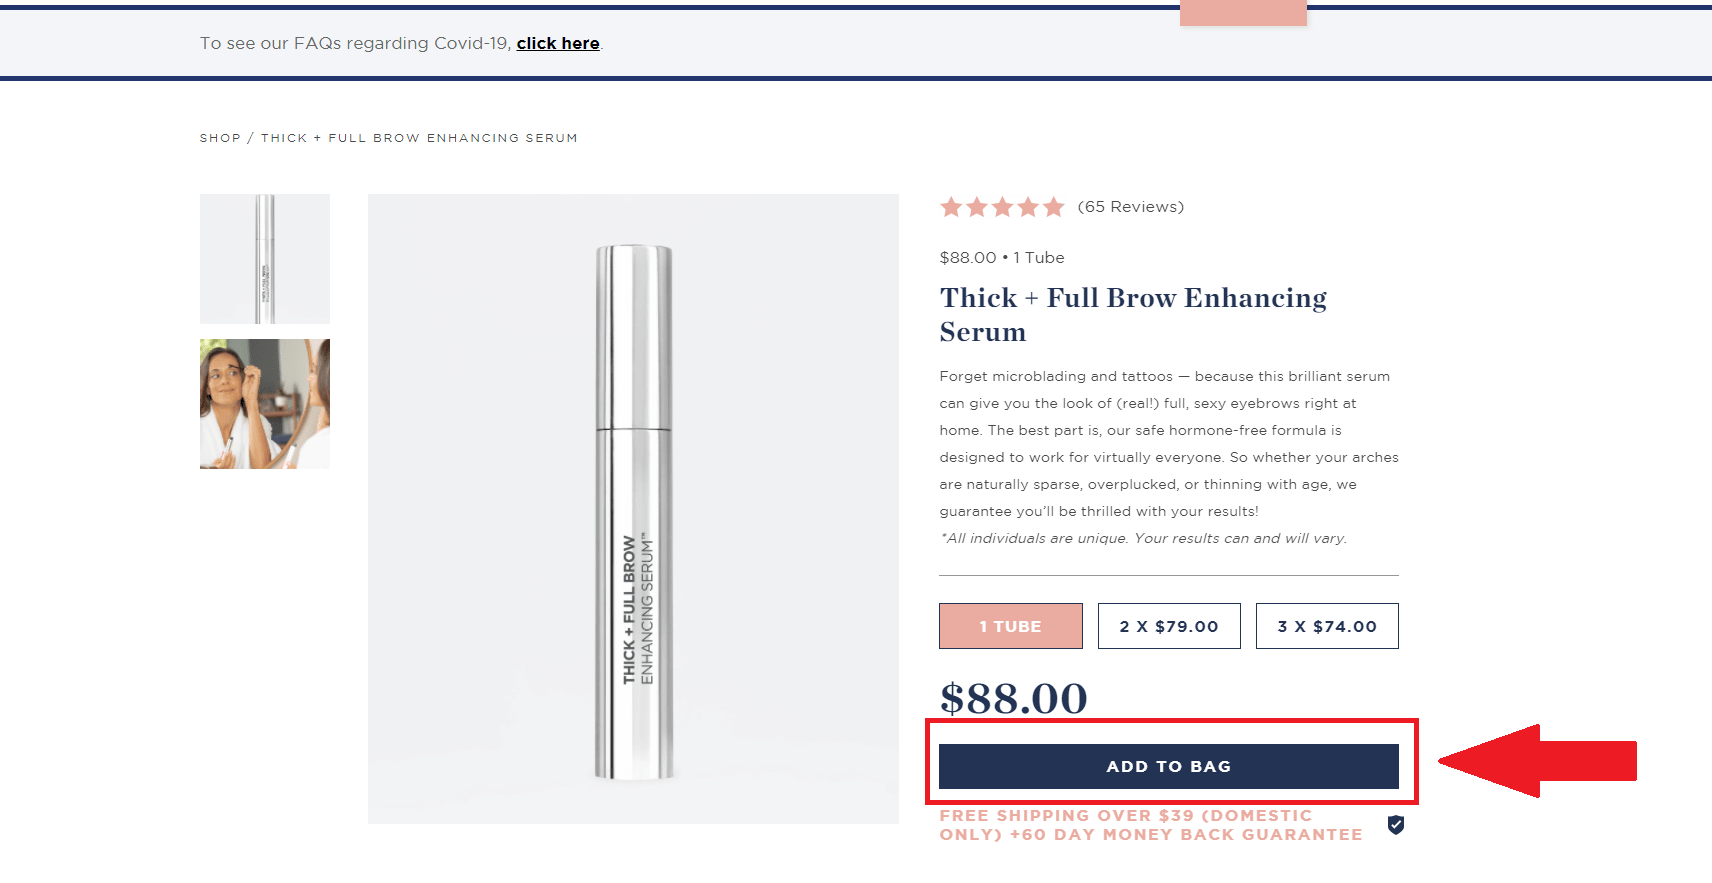Click the fourth rating star
1712x883 pixels.
click(x=1028, y=207)
